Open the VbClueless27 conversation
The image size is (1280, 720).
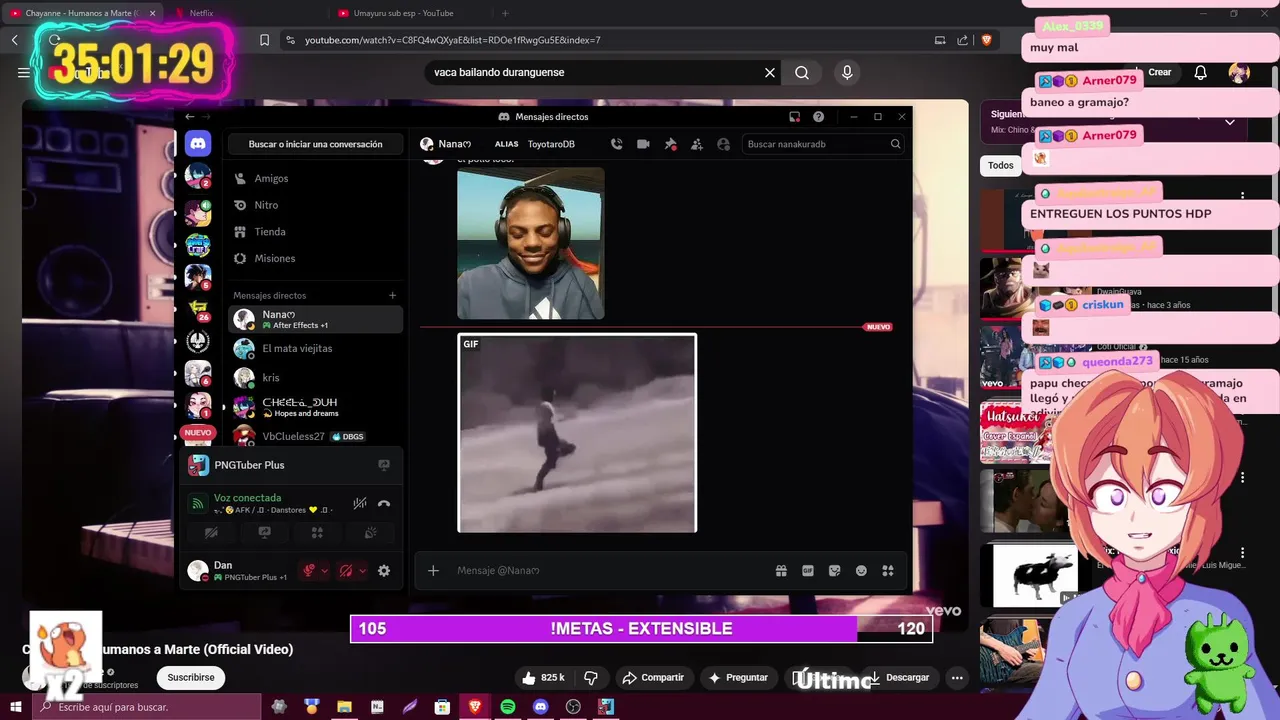pos(315,436)
